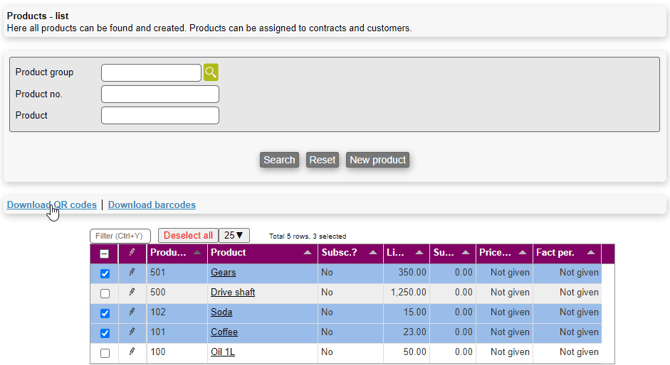Edit product 101 Coffee pencil icon
The image size is (670, 365).
point(132,332)
